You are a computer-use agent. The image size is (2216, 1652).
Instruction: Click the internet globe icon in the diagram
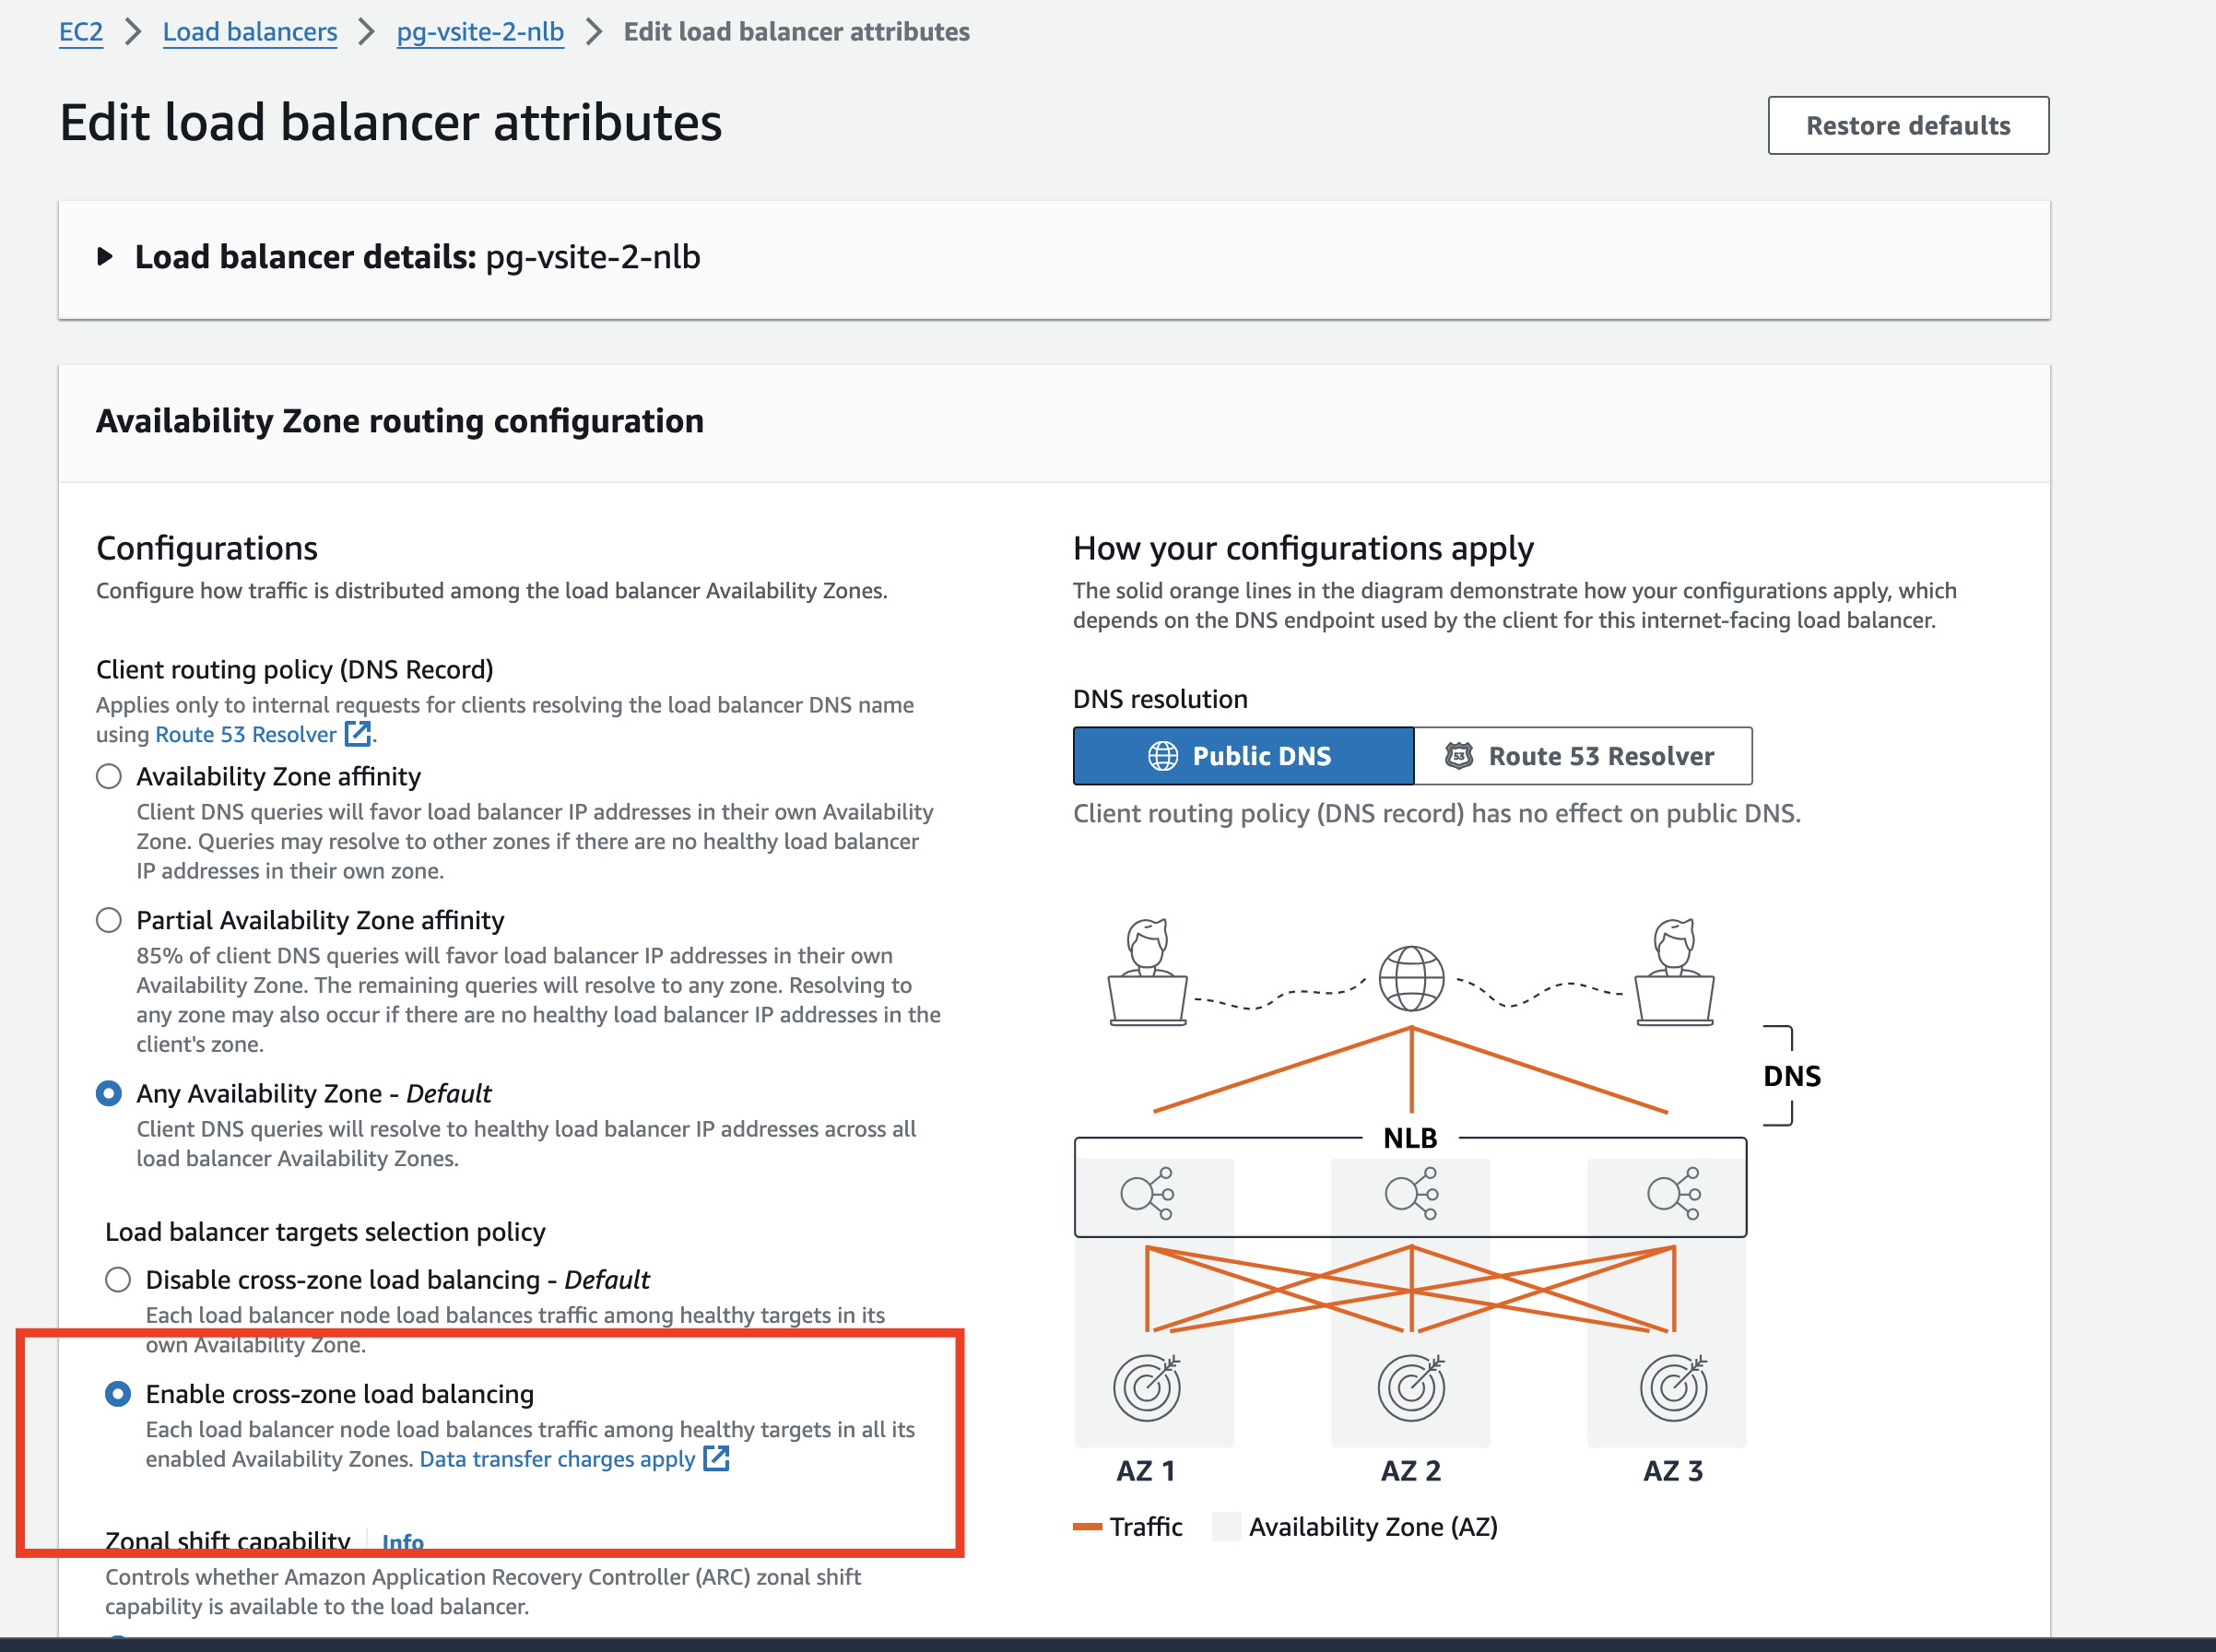[1411, 978]
